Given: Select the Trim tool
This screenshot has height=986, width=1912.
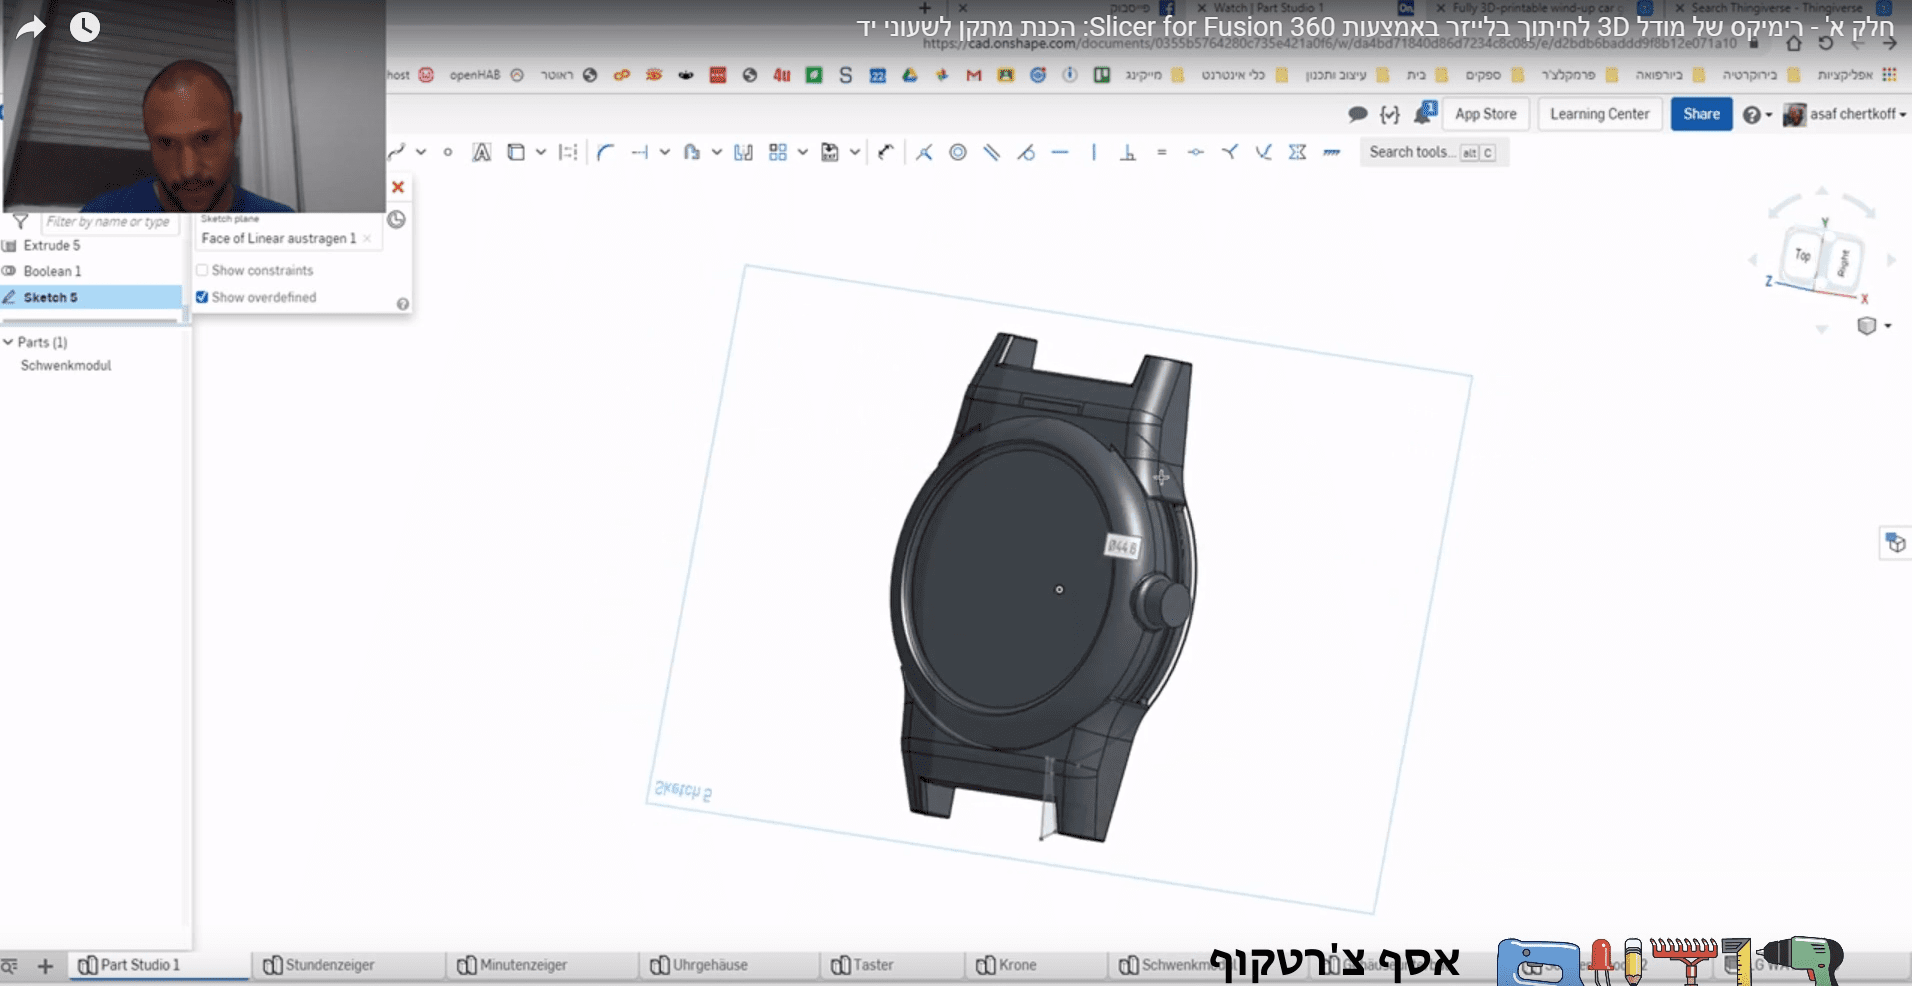Looking at the screenshot, I should [640, 152].
